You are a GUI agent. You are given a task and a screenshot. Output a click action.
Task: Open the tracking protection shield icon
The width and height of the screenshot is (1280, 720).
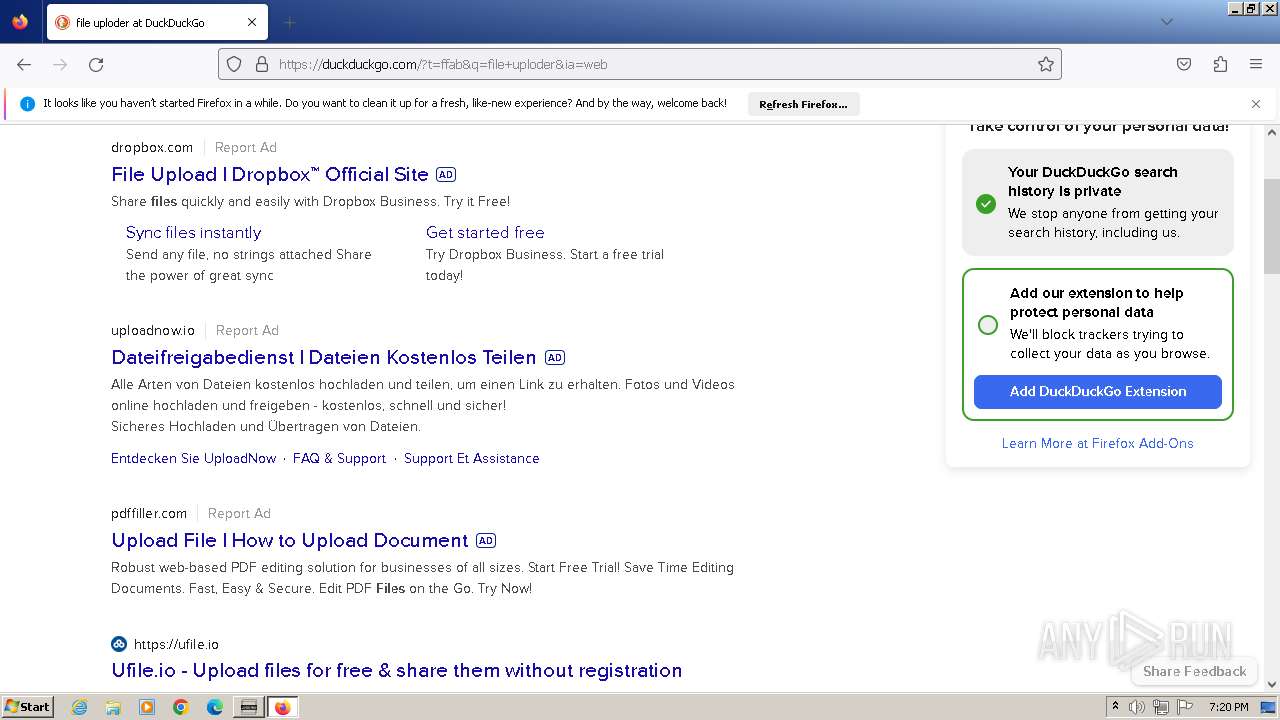[234, 64]
